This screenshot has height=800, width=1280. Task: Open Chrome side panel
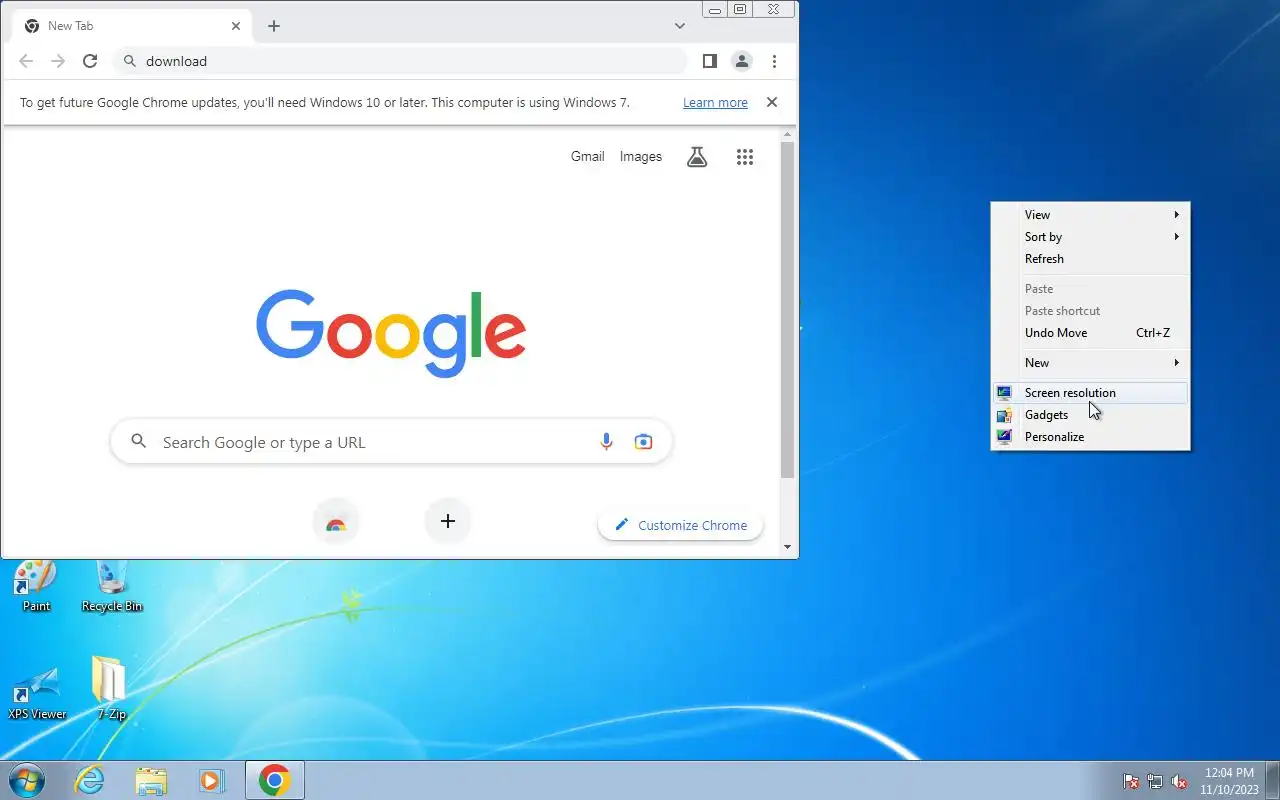coord(709,61)
